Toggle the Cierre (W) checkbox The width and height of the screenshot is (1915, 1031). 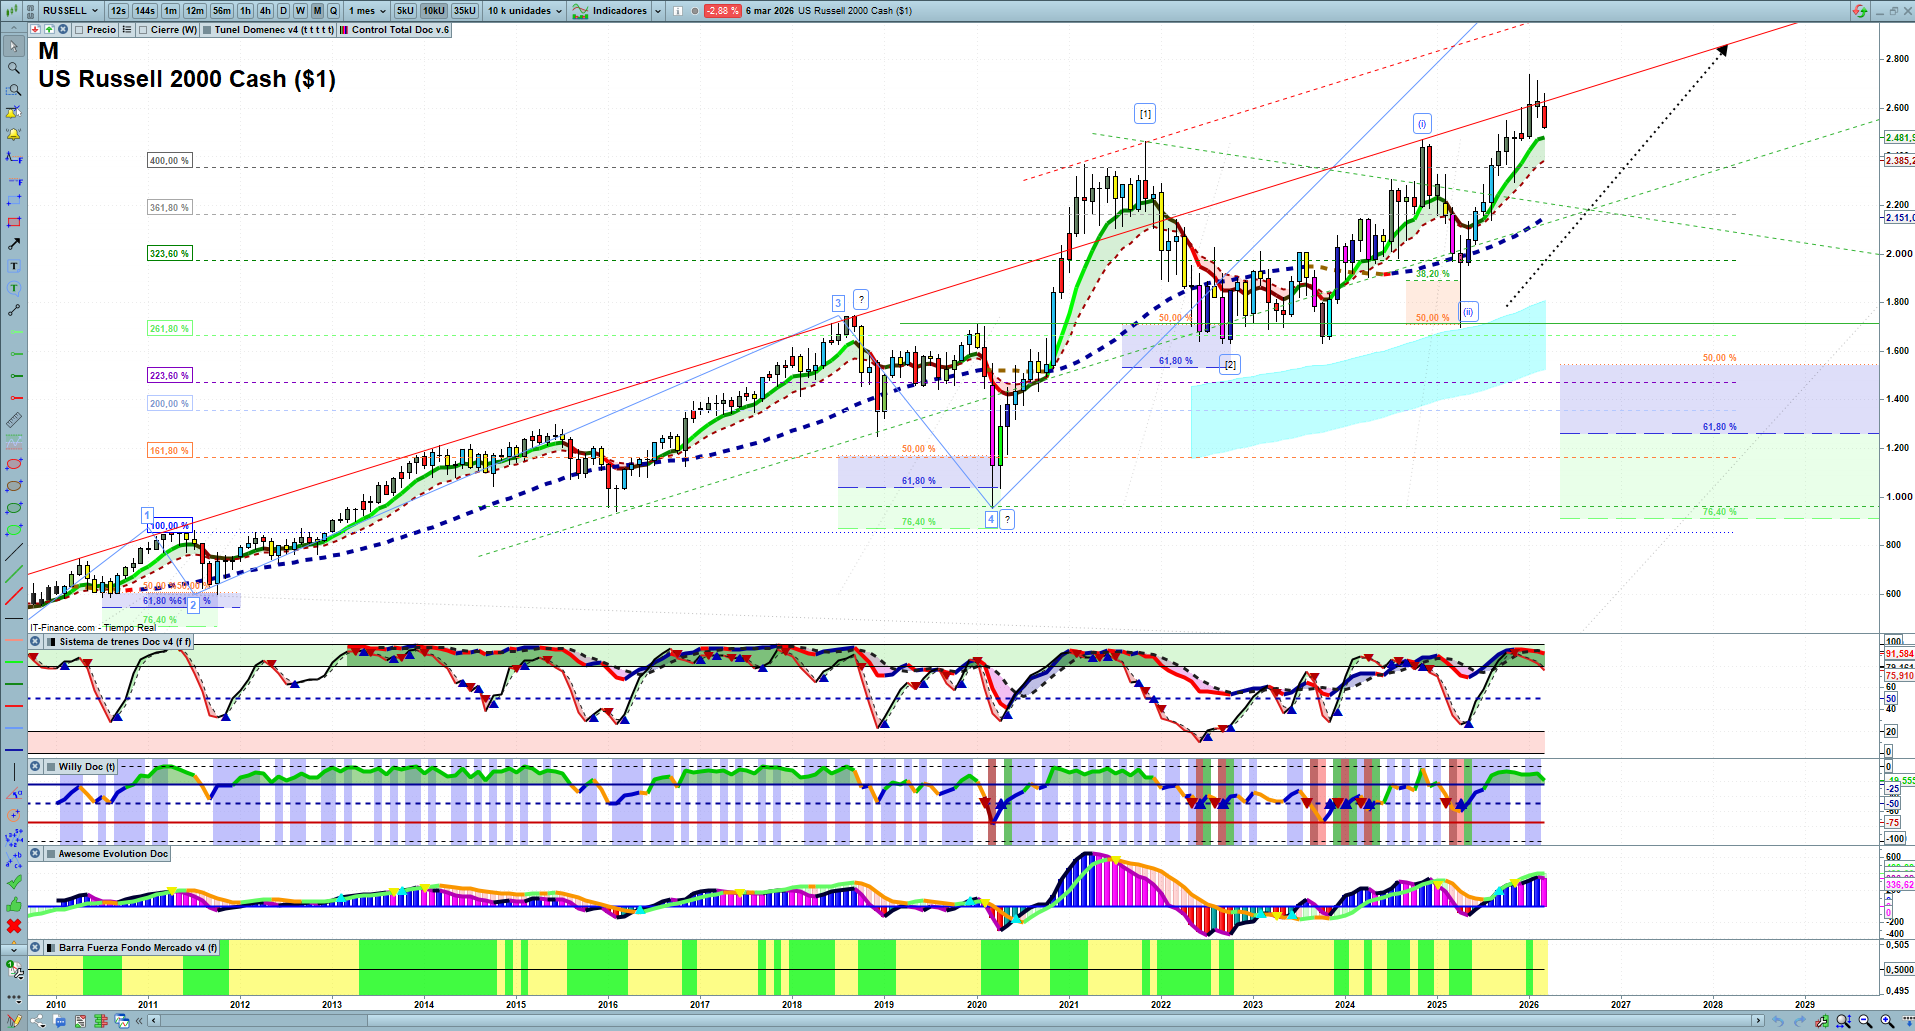pyautogui.click(x=143, y=30)
